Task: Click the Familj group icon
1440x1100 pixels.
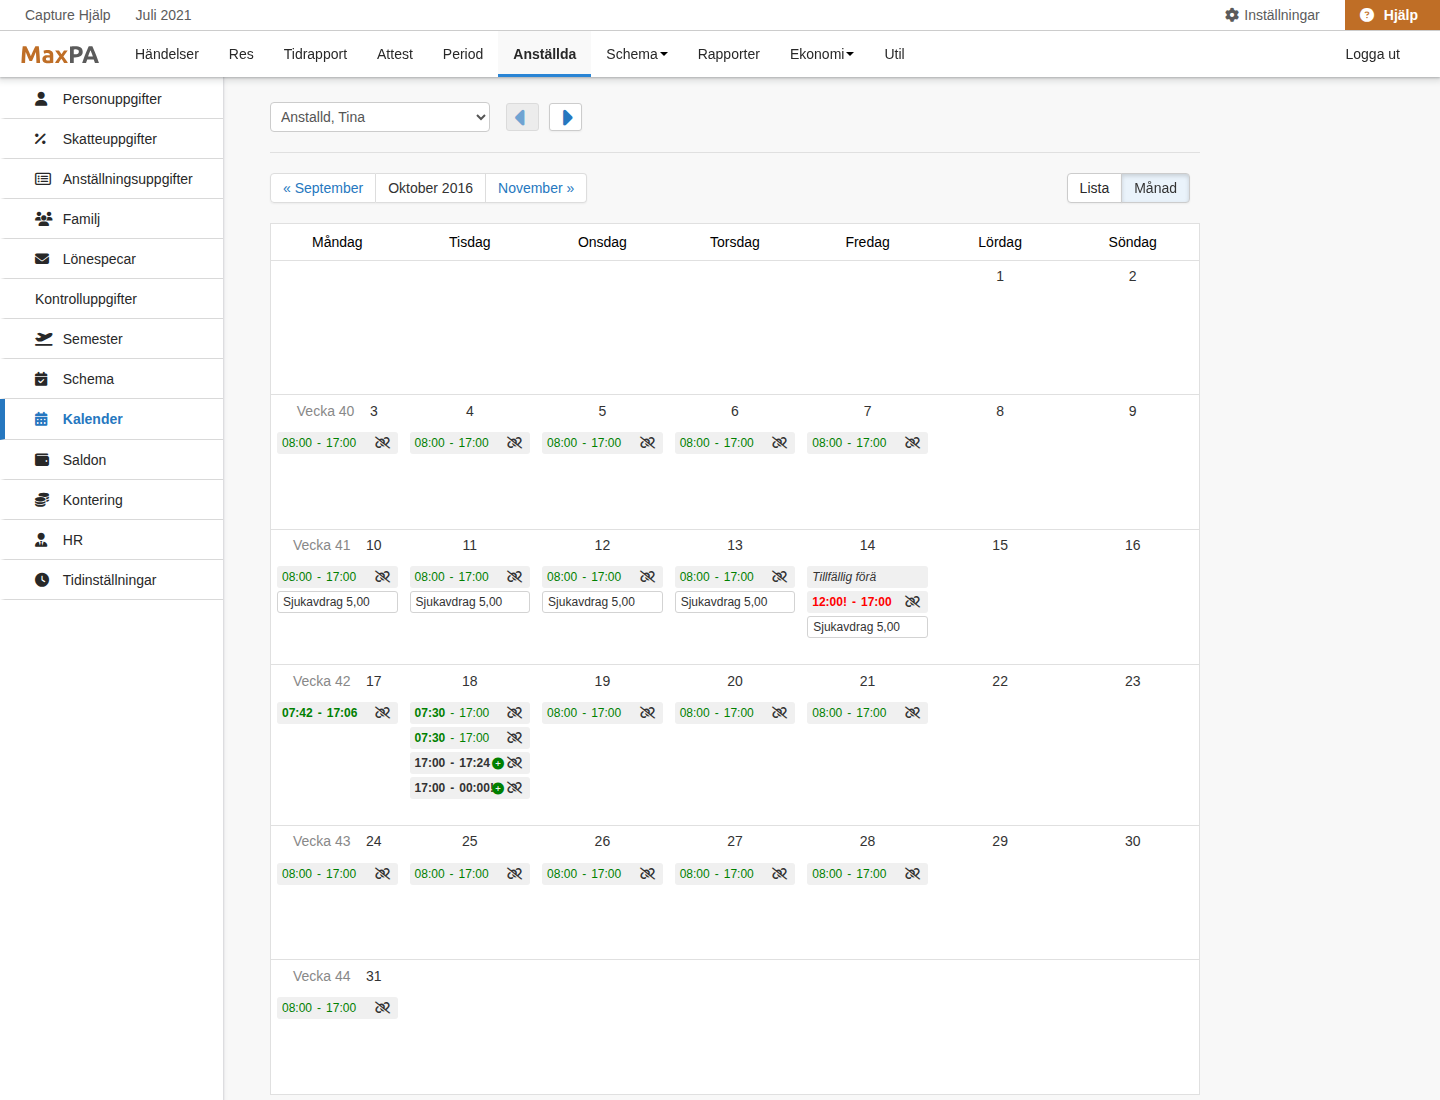Action: coord(43,219)
